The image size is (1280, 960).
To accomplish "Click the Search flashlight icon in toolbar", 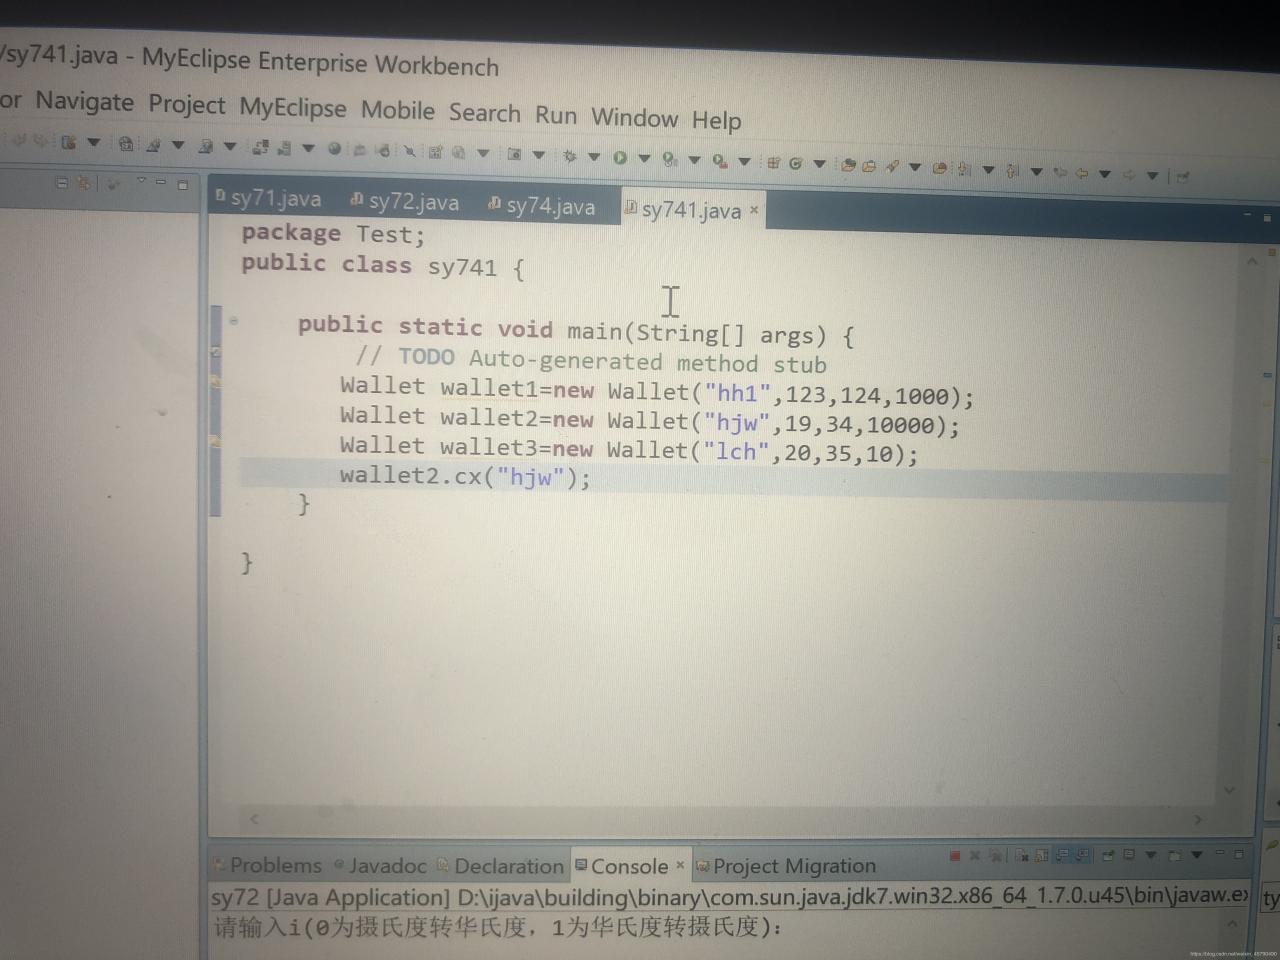I will pyautogui.click(x=891, y=166).
